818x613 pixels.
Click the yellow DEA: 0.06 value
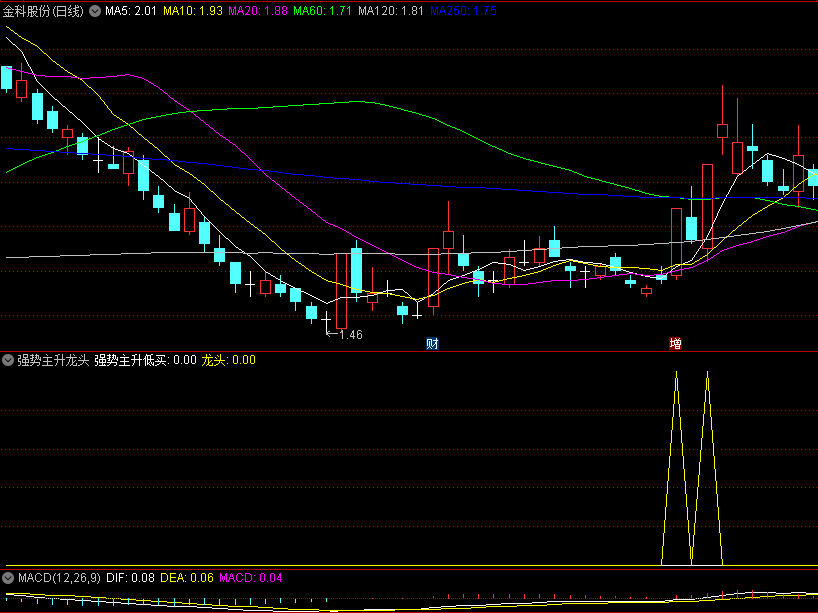[187, 578]
